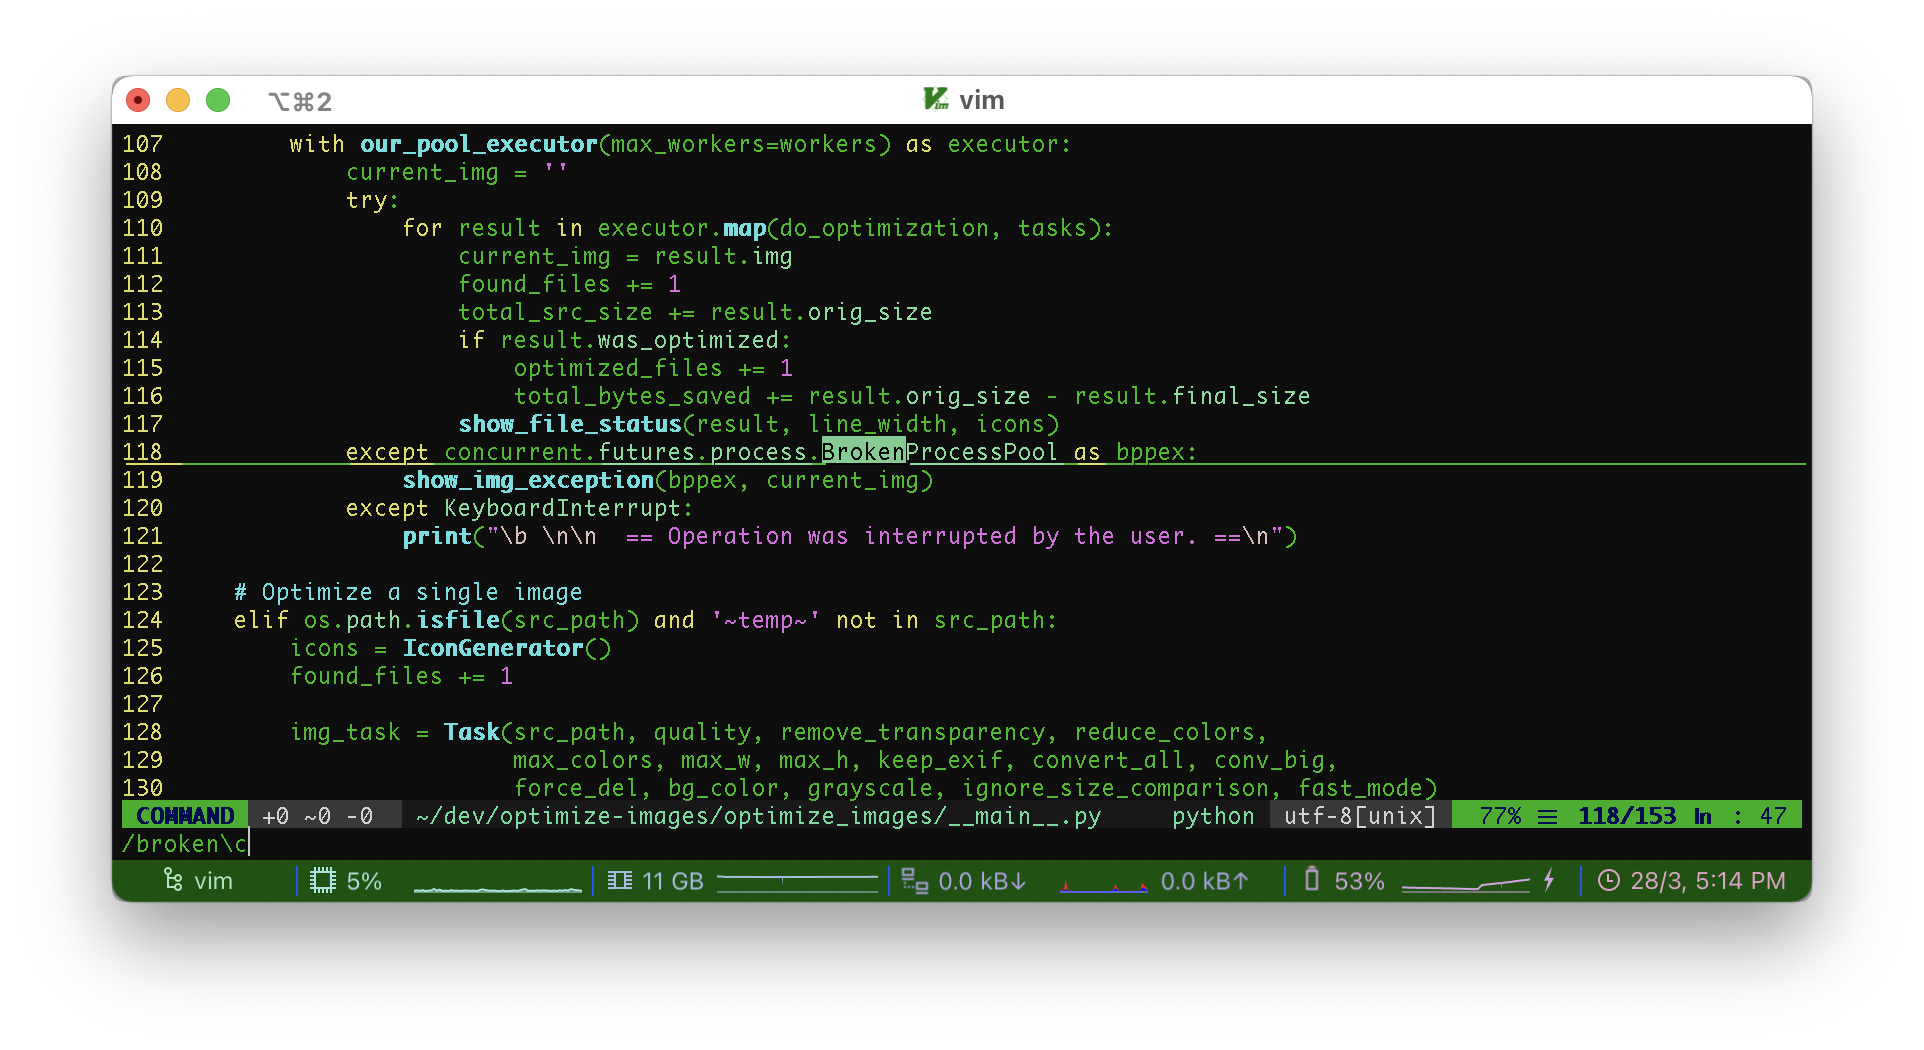The image size is (1924, 1050).
Task: Click the clock icon in status bar
Action: [x=1608, y=881]
